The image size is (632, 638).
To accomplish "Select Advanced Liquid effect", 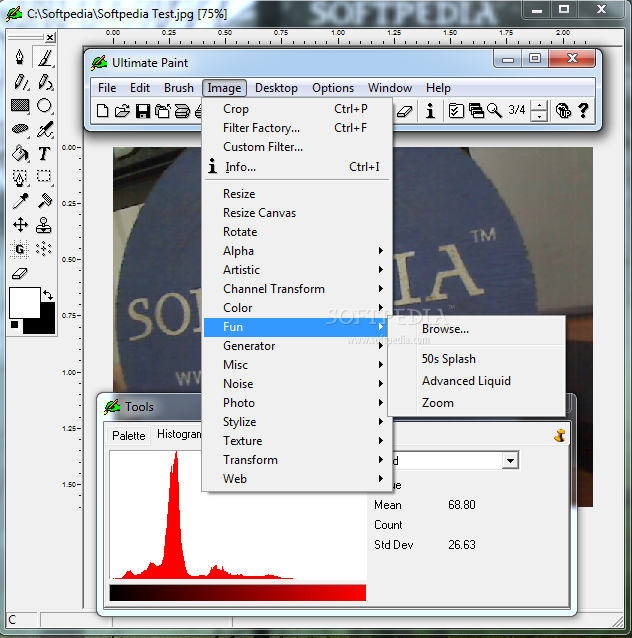I will pos(476,381).
